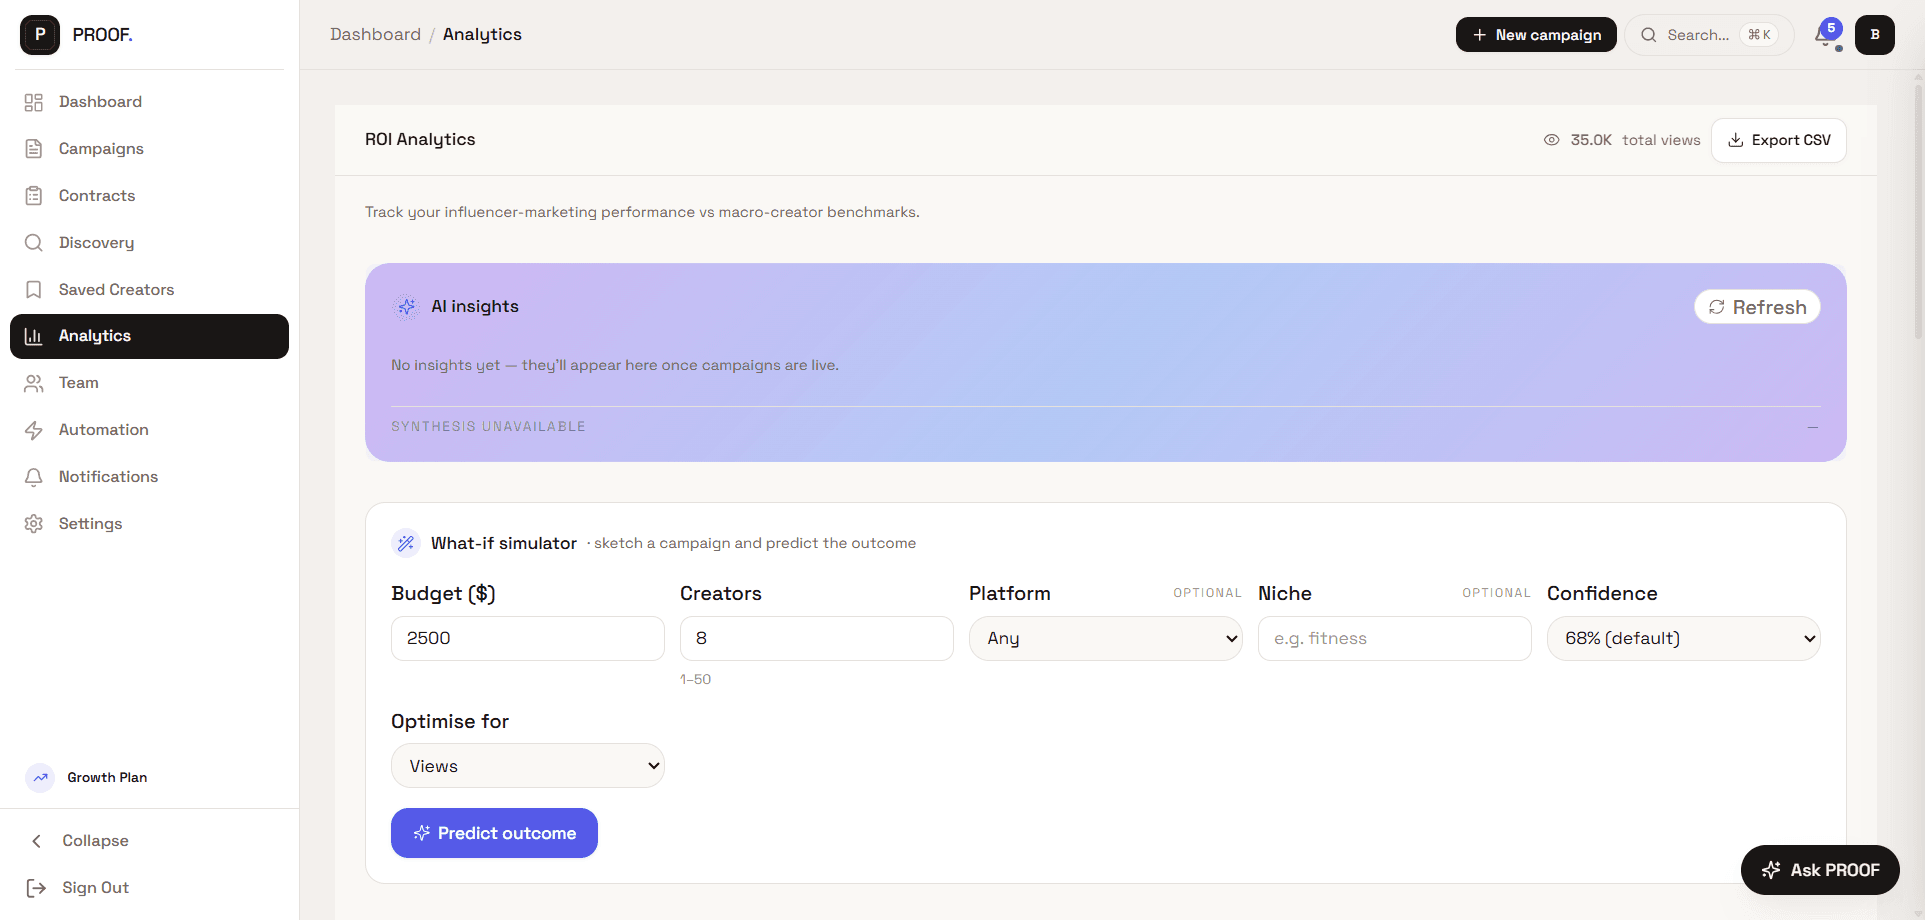
Task: Click the Analytics breadcrumb text
Action: (x=482, y=35)
